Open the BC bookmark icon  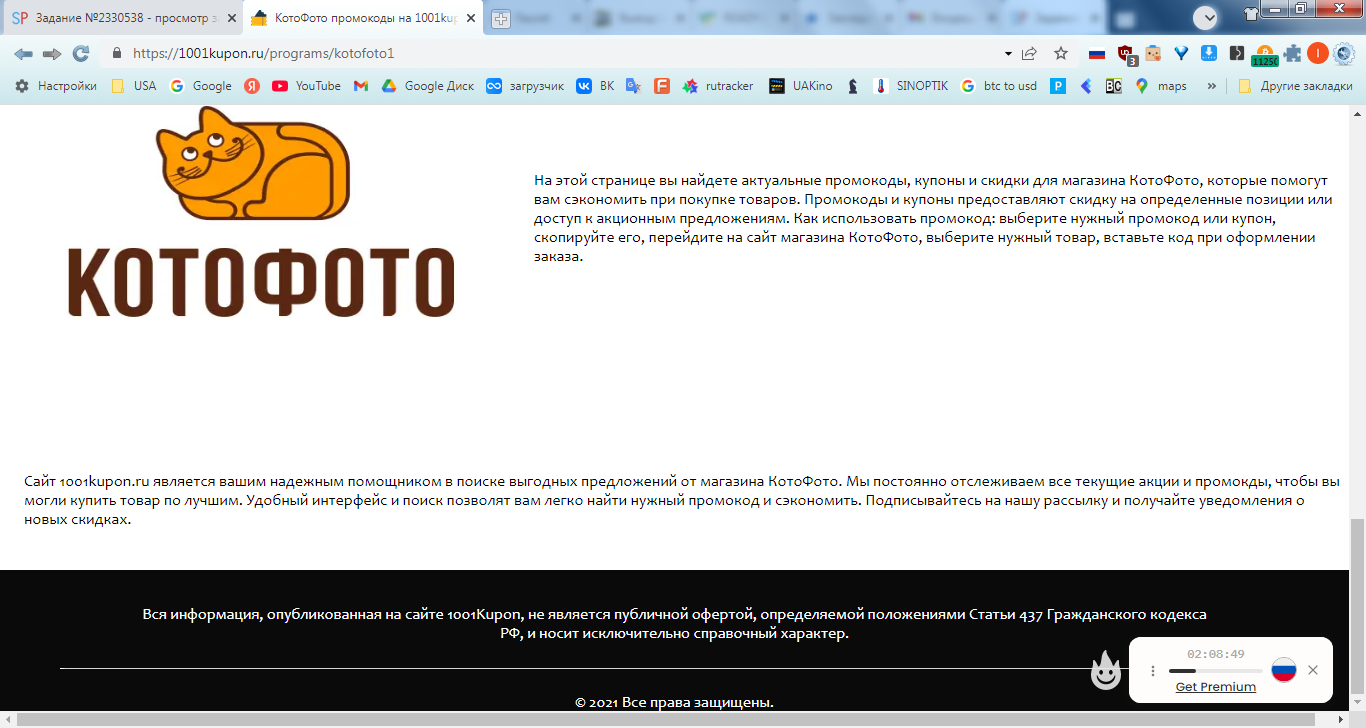pyautogui.click(x=1113, y=86)
